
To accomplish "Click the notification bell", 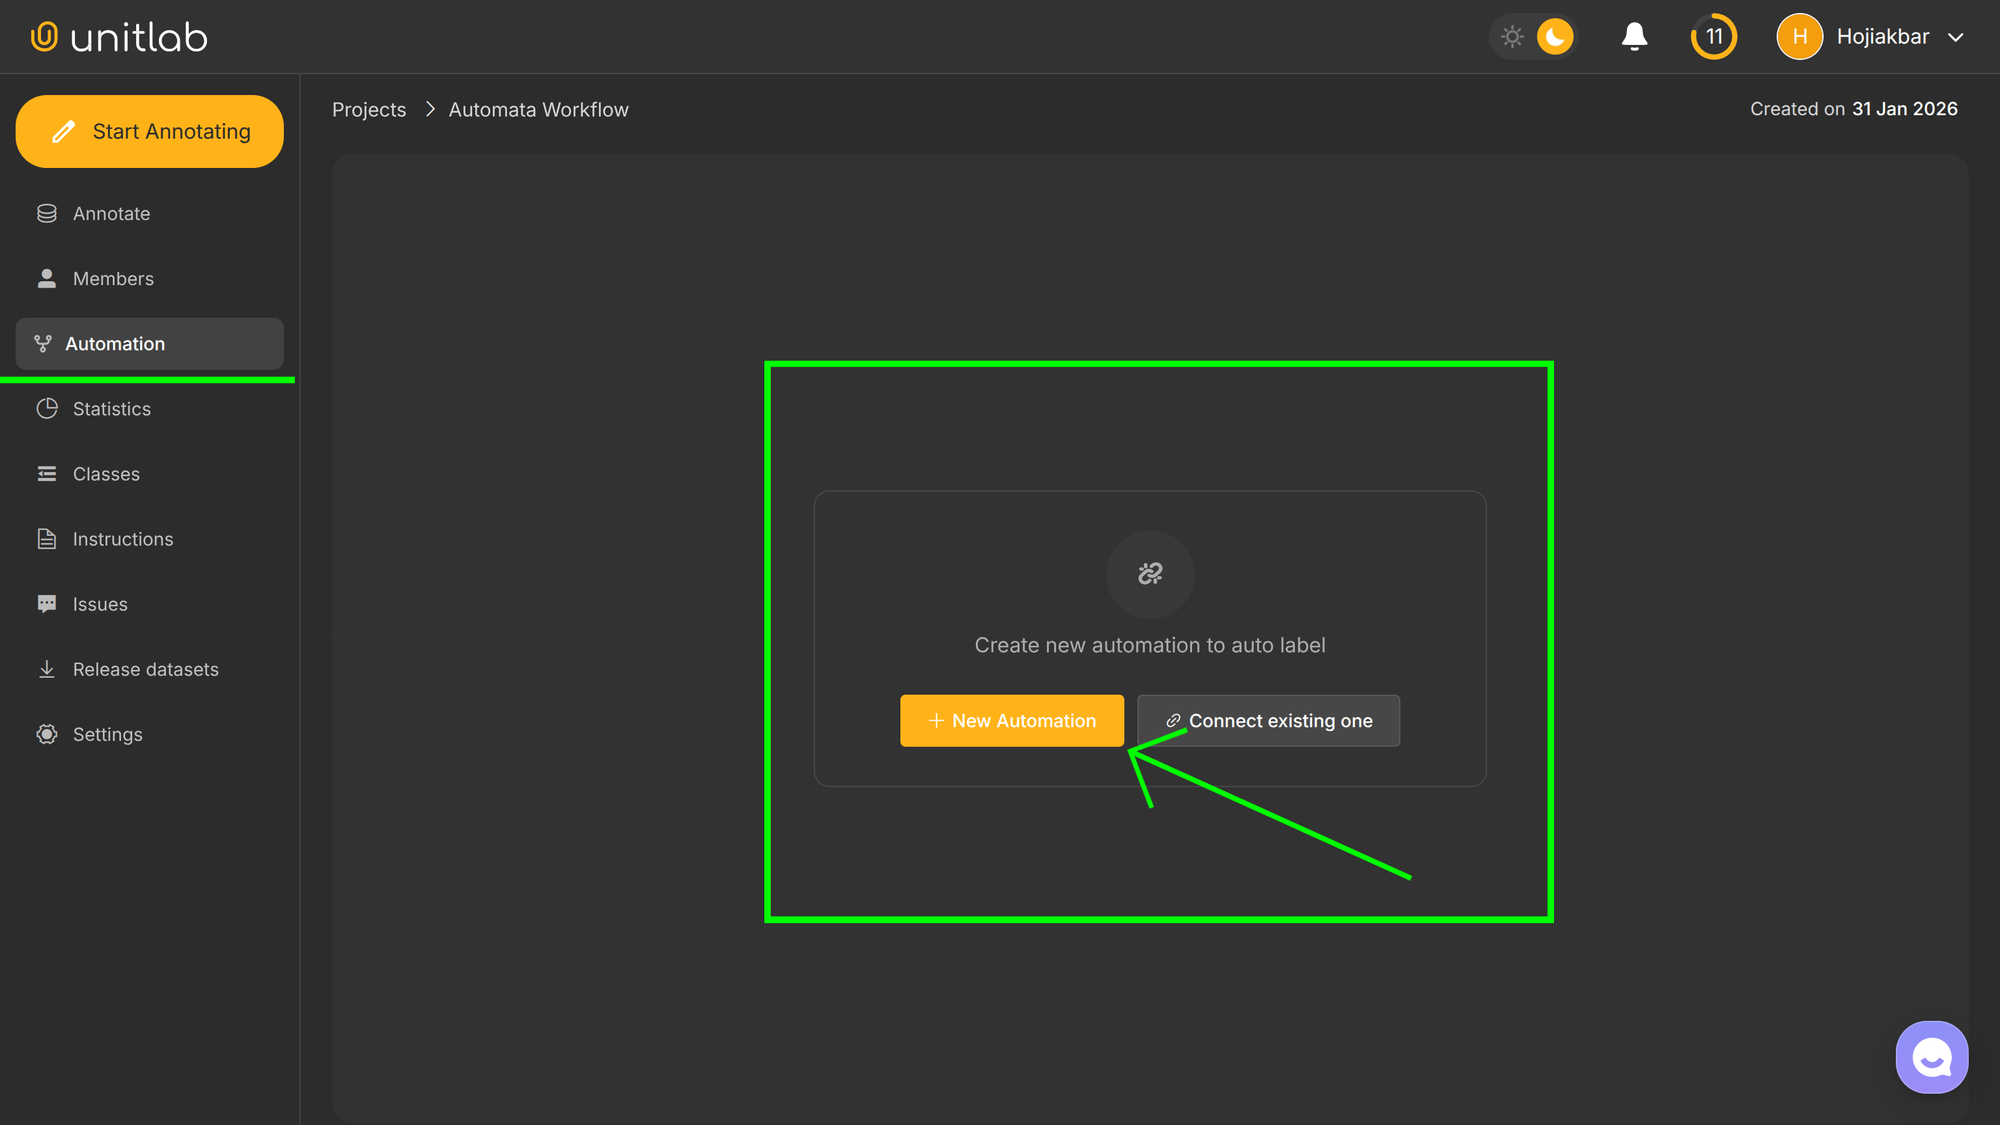I will pos(1634,36).
